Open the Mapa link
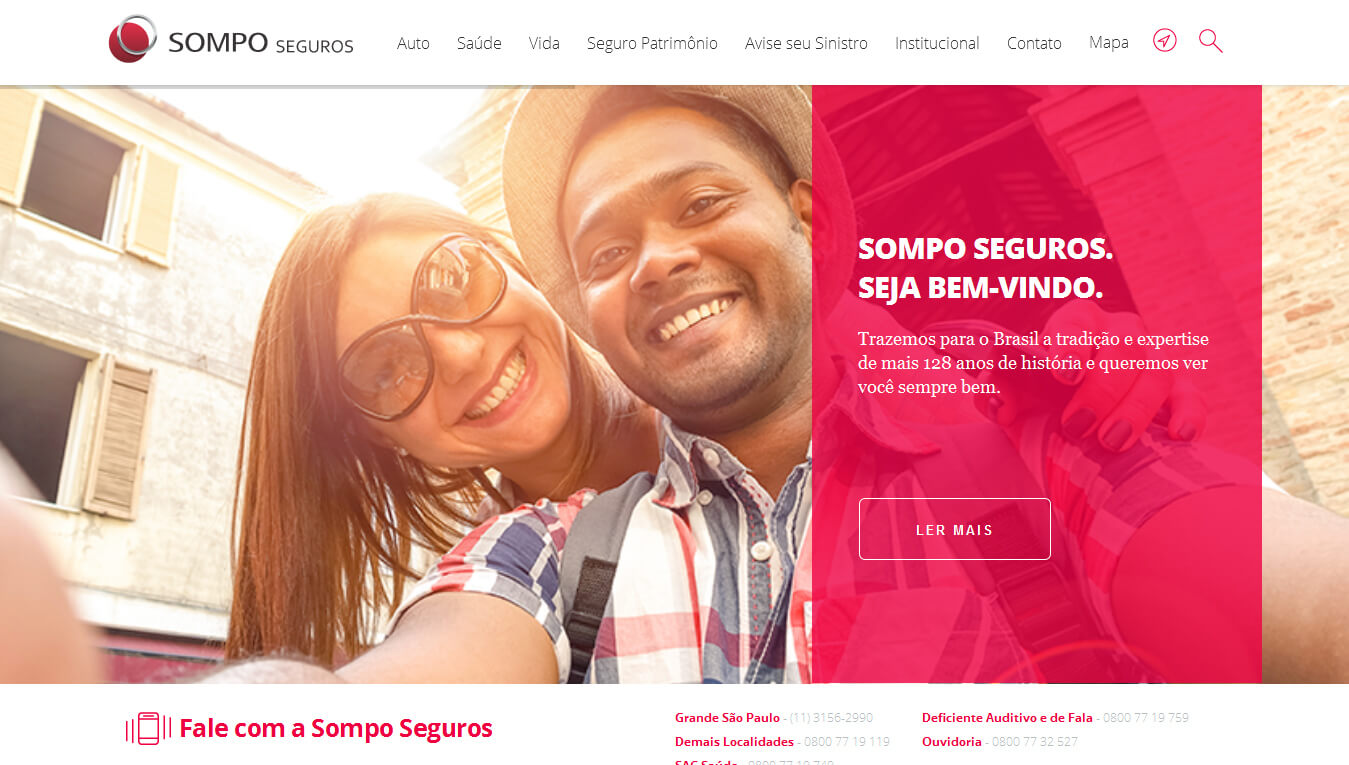Screen dimensions: 1349x765 point(1108,43)
